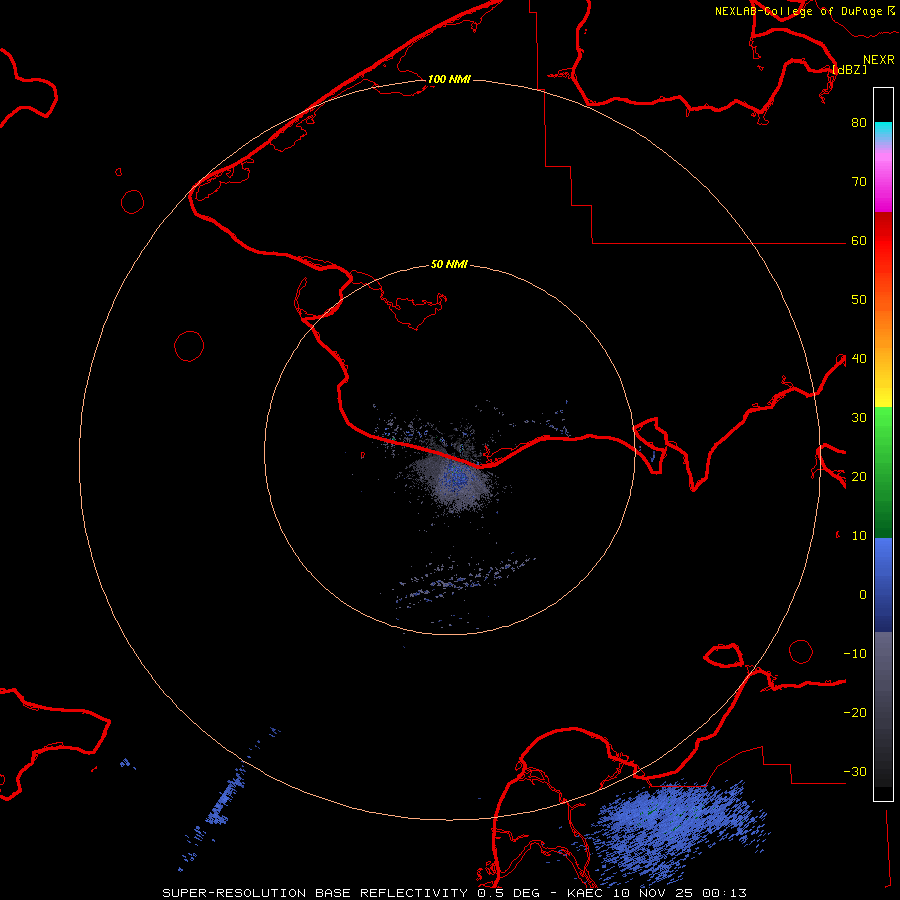Screen dimensions: 900x900
Task: Click the NEXR text near the legend
Action: click(x=878, y=60)
